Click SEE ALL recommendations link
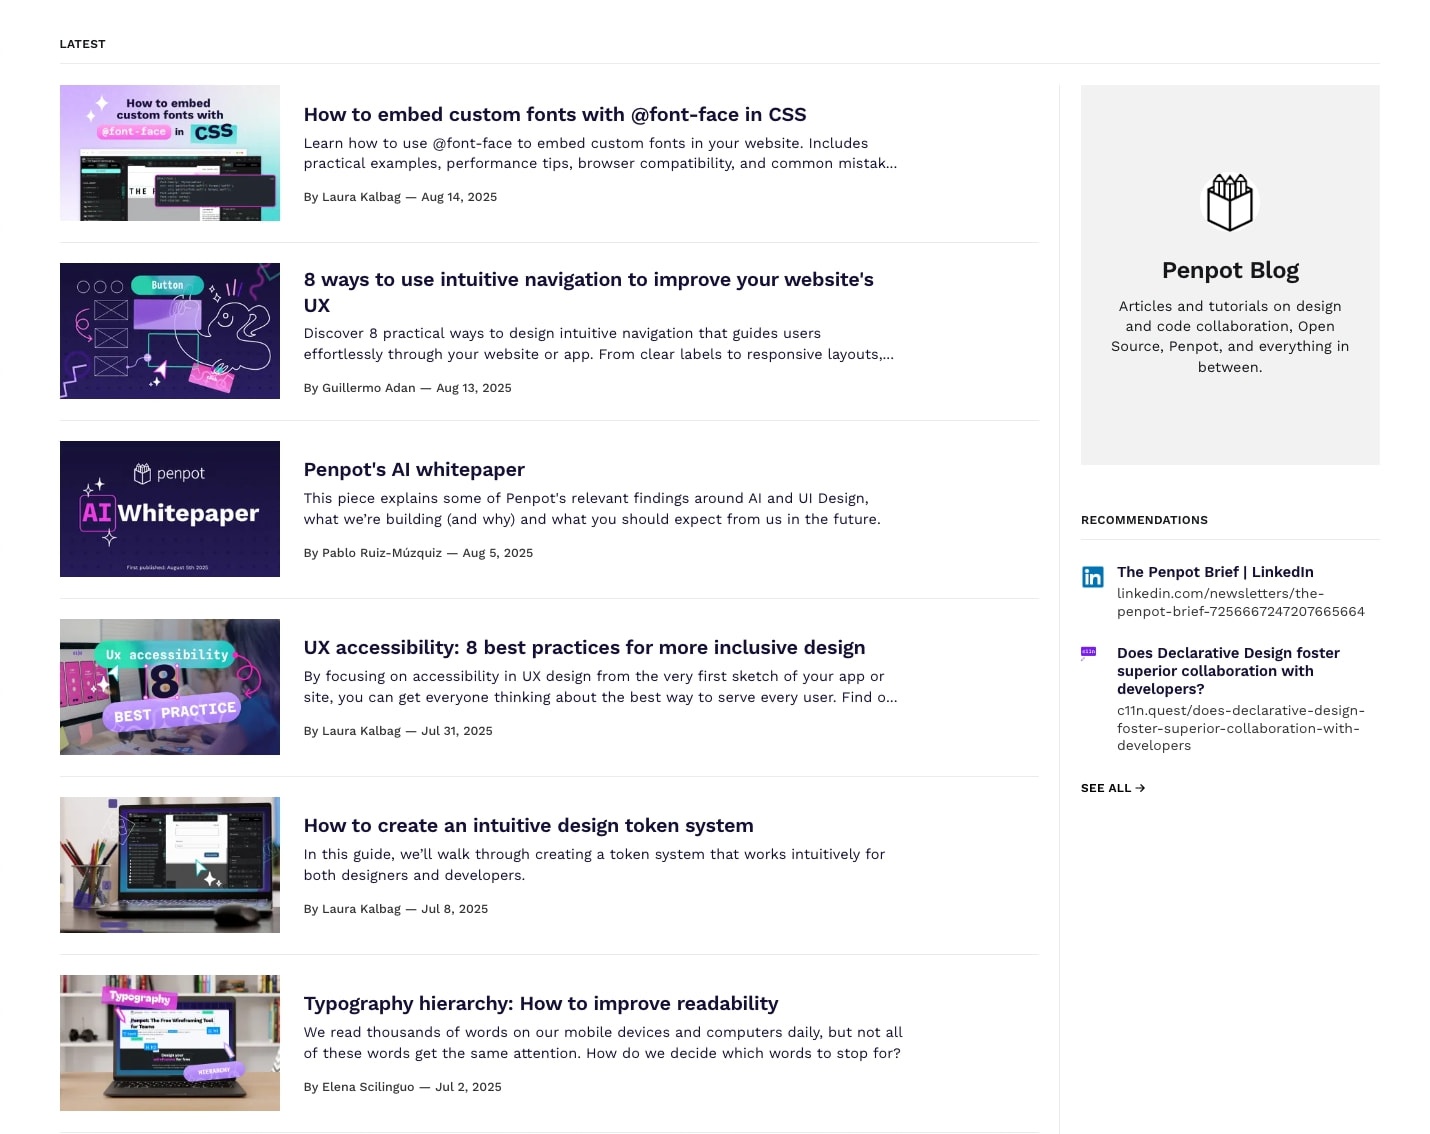 point(1113,788)
